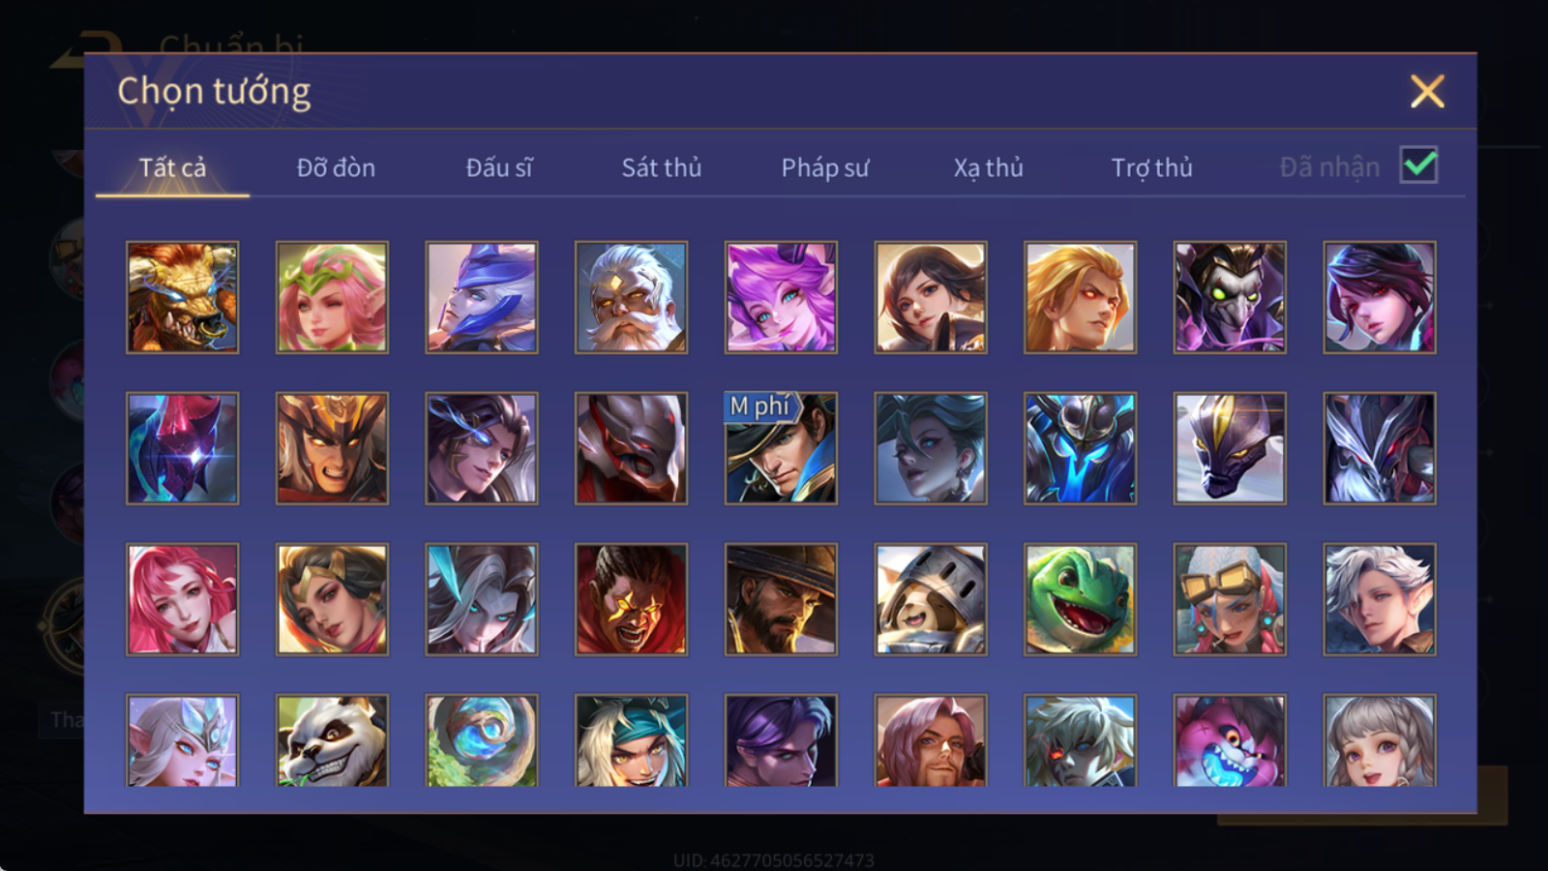The height and width of the screenshot is (871, 1548).
Task: Filter by 'Đấu sĩ' tab
Action: click(499, 167)
